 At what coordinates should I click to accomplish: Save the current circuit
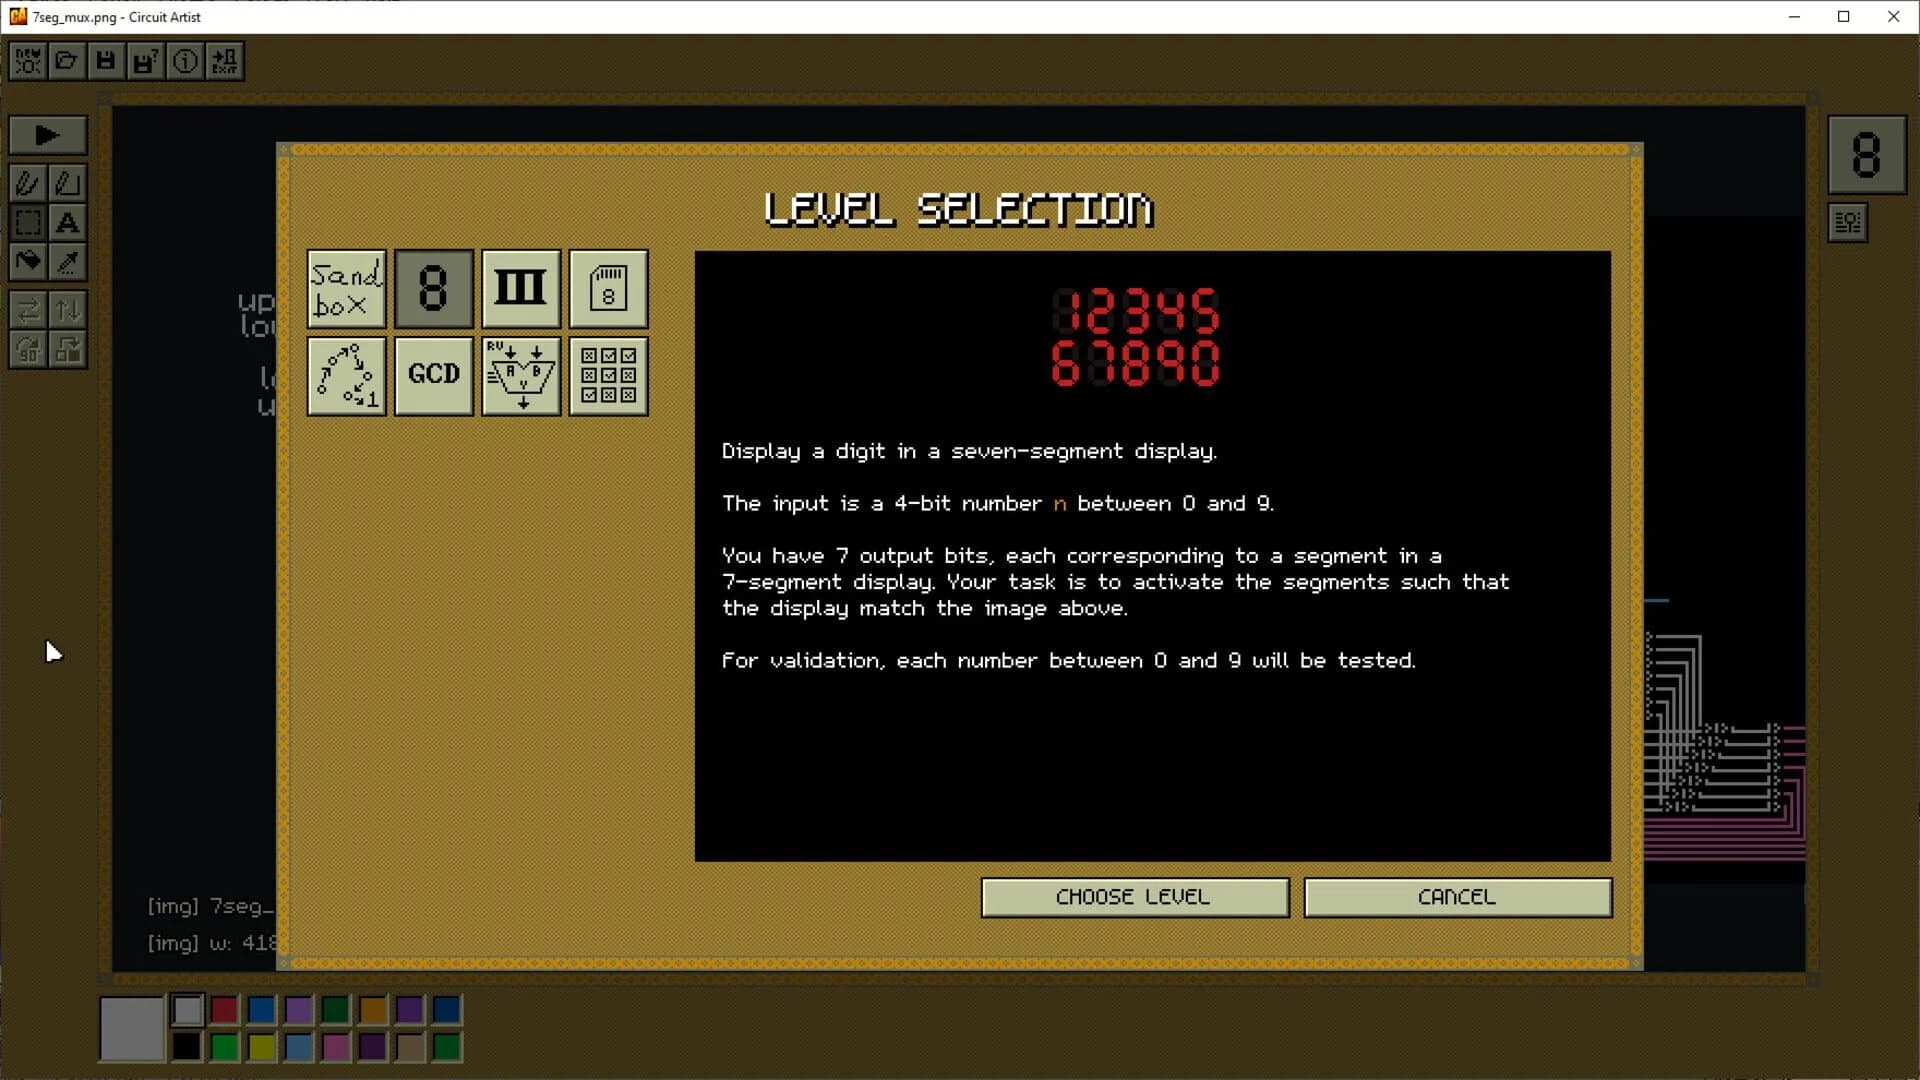[x=105, y=60]
